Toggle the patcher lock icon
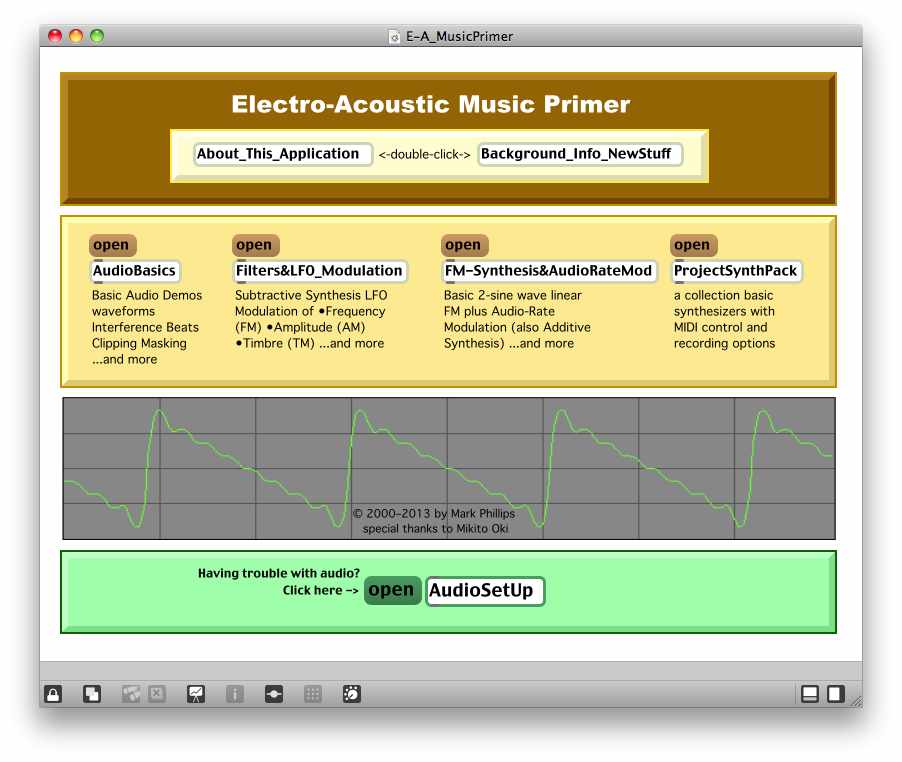 point(53,694)
